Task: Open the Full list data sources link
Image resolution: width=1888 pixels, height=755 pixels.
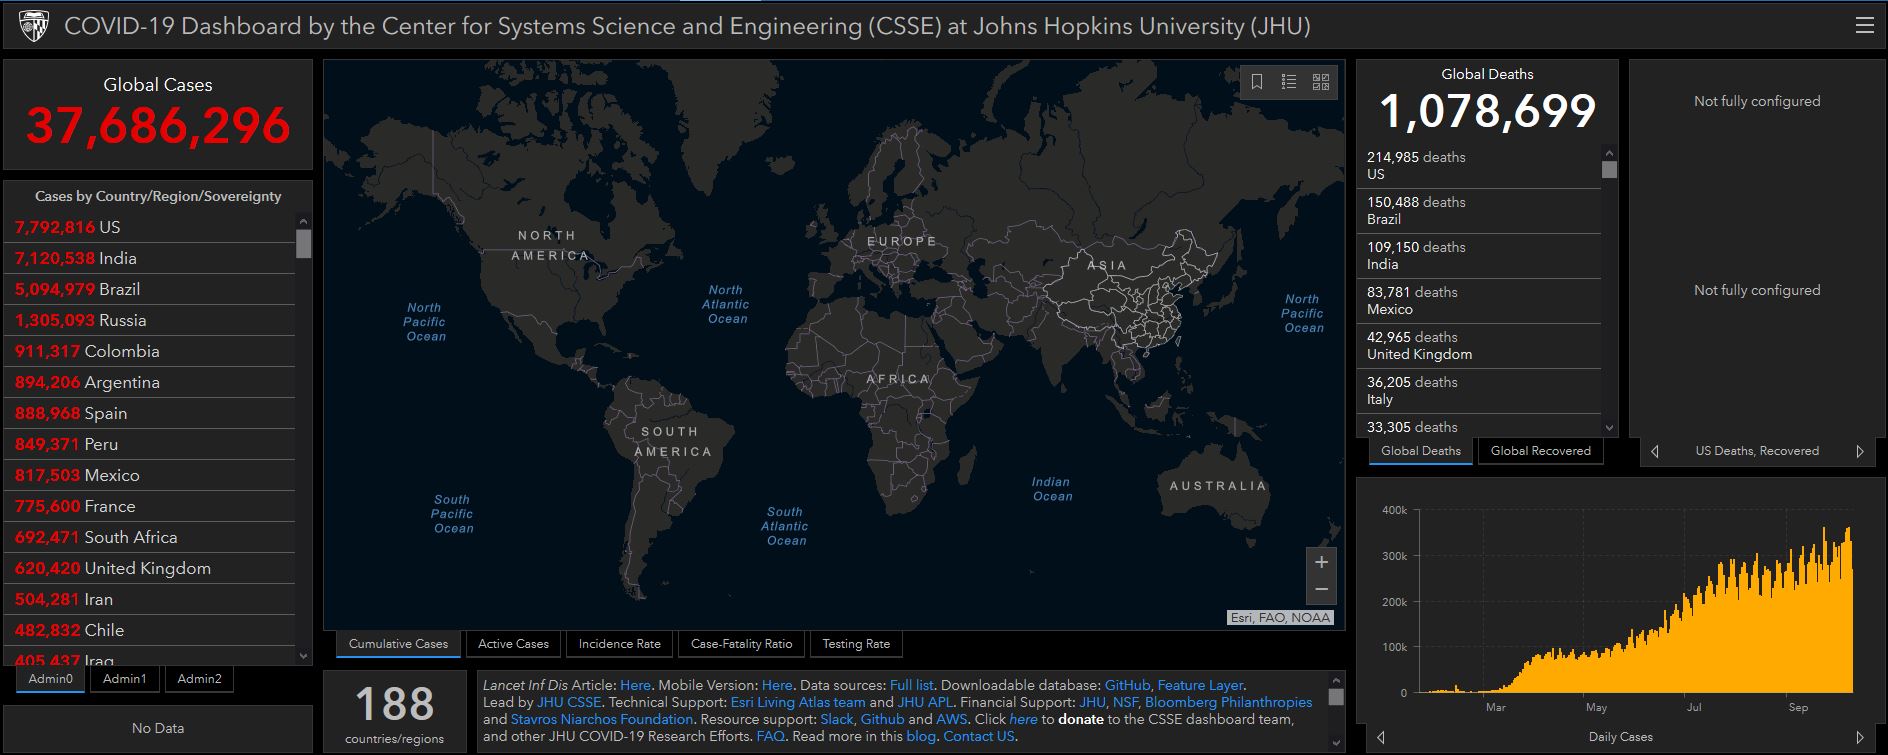Action: (x=911, y=685)
